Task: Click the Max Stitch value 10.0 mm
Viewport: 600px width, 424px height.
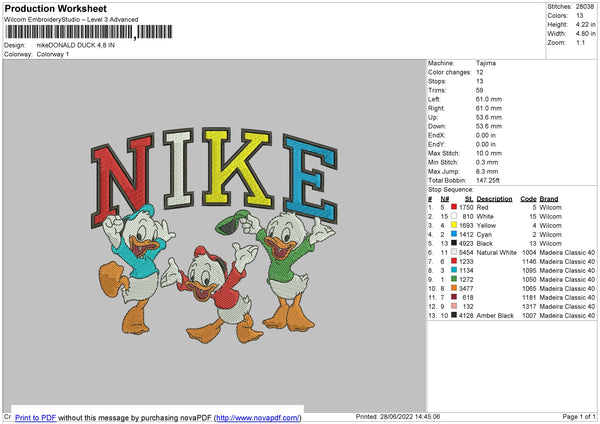Action: click(488, 153)
